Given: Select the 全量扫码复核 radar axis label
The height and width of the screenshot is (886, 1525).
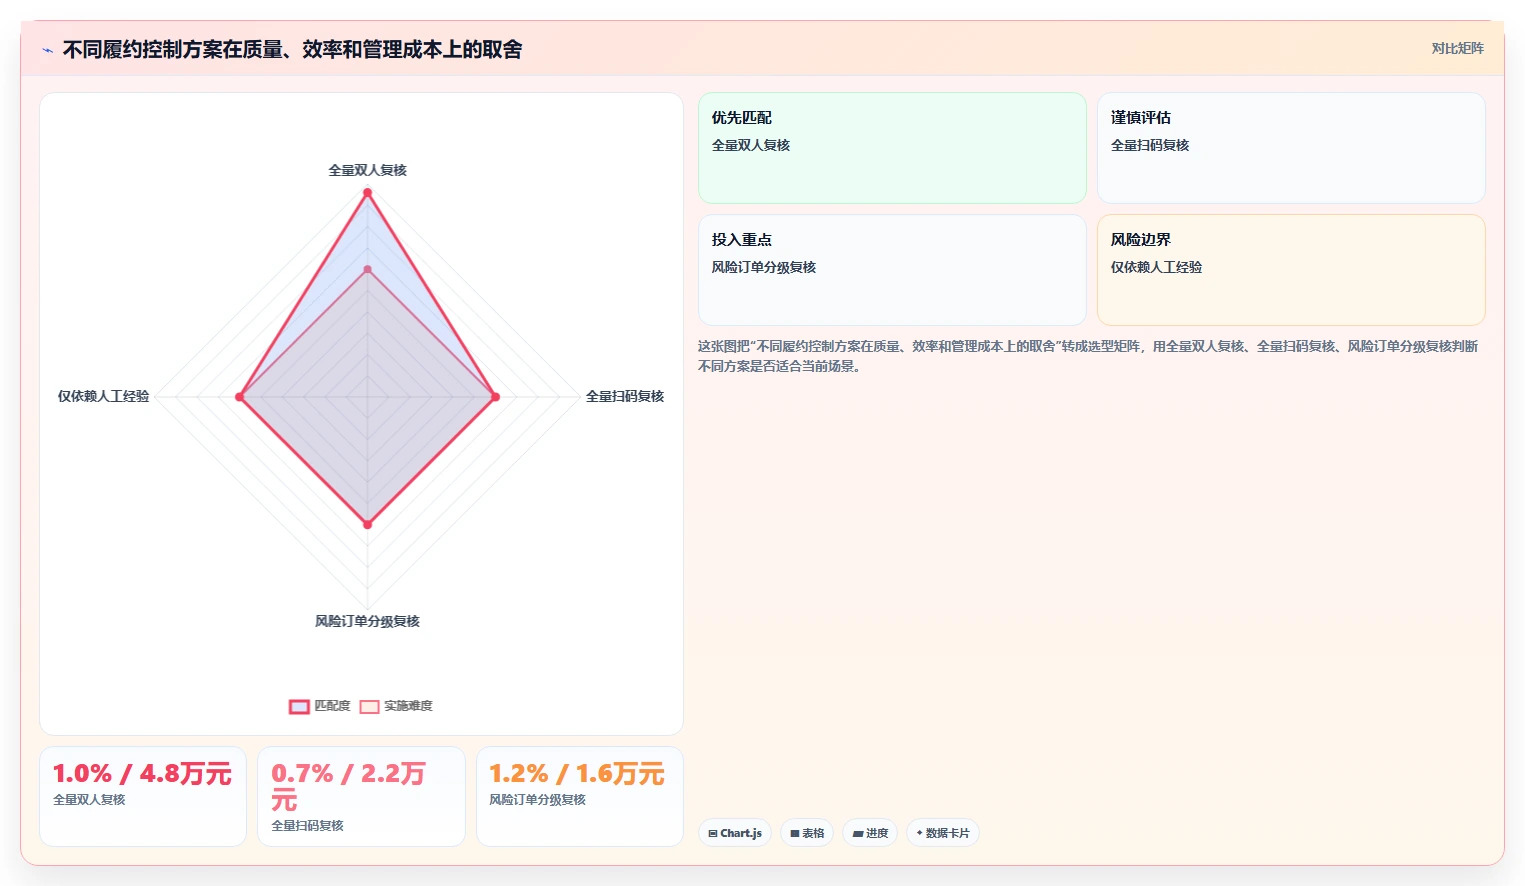Looking at the screenshot, I should 625,396.
